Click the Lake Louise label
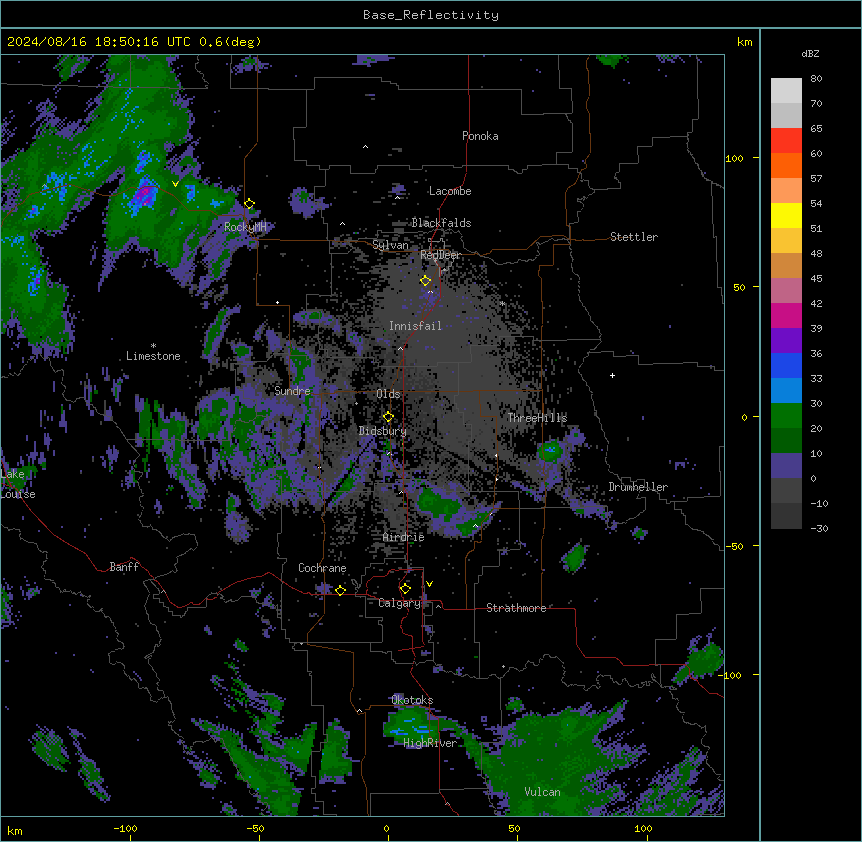 point(18,484)
